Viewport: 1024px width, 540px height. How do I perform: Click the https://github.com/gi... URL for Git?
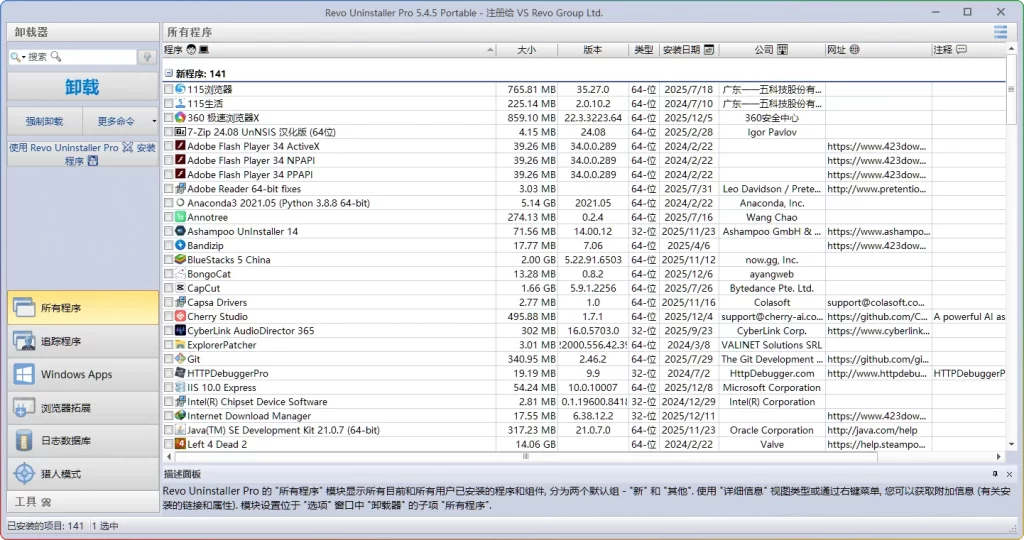(x=878, y=359)
